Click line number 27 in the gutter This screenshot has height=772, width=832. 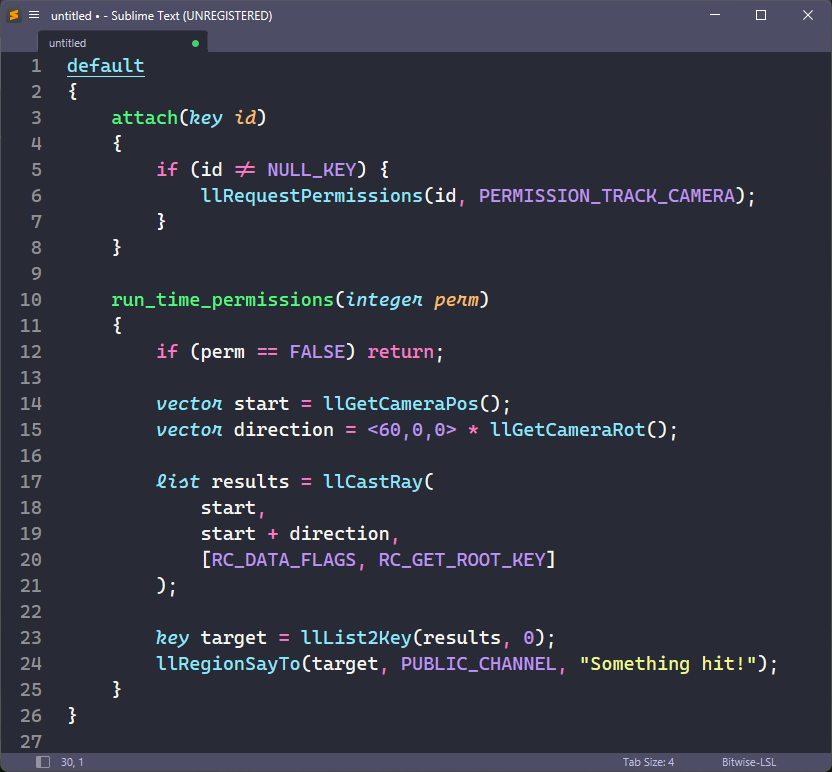click(x=31, y=742)
